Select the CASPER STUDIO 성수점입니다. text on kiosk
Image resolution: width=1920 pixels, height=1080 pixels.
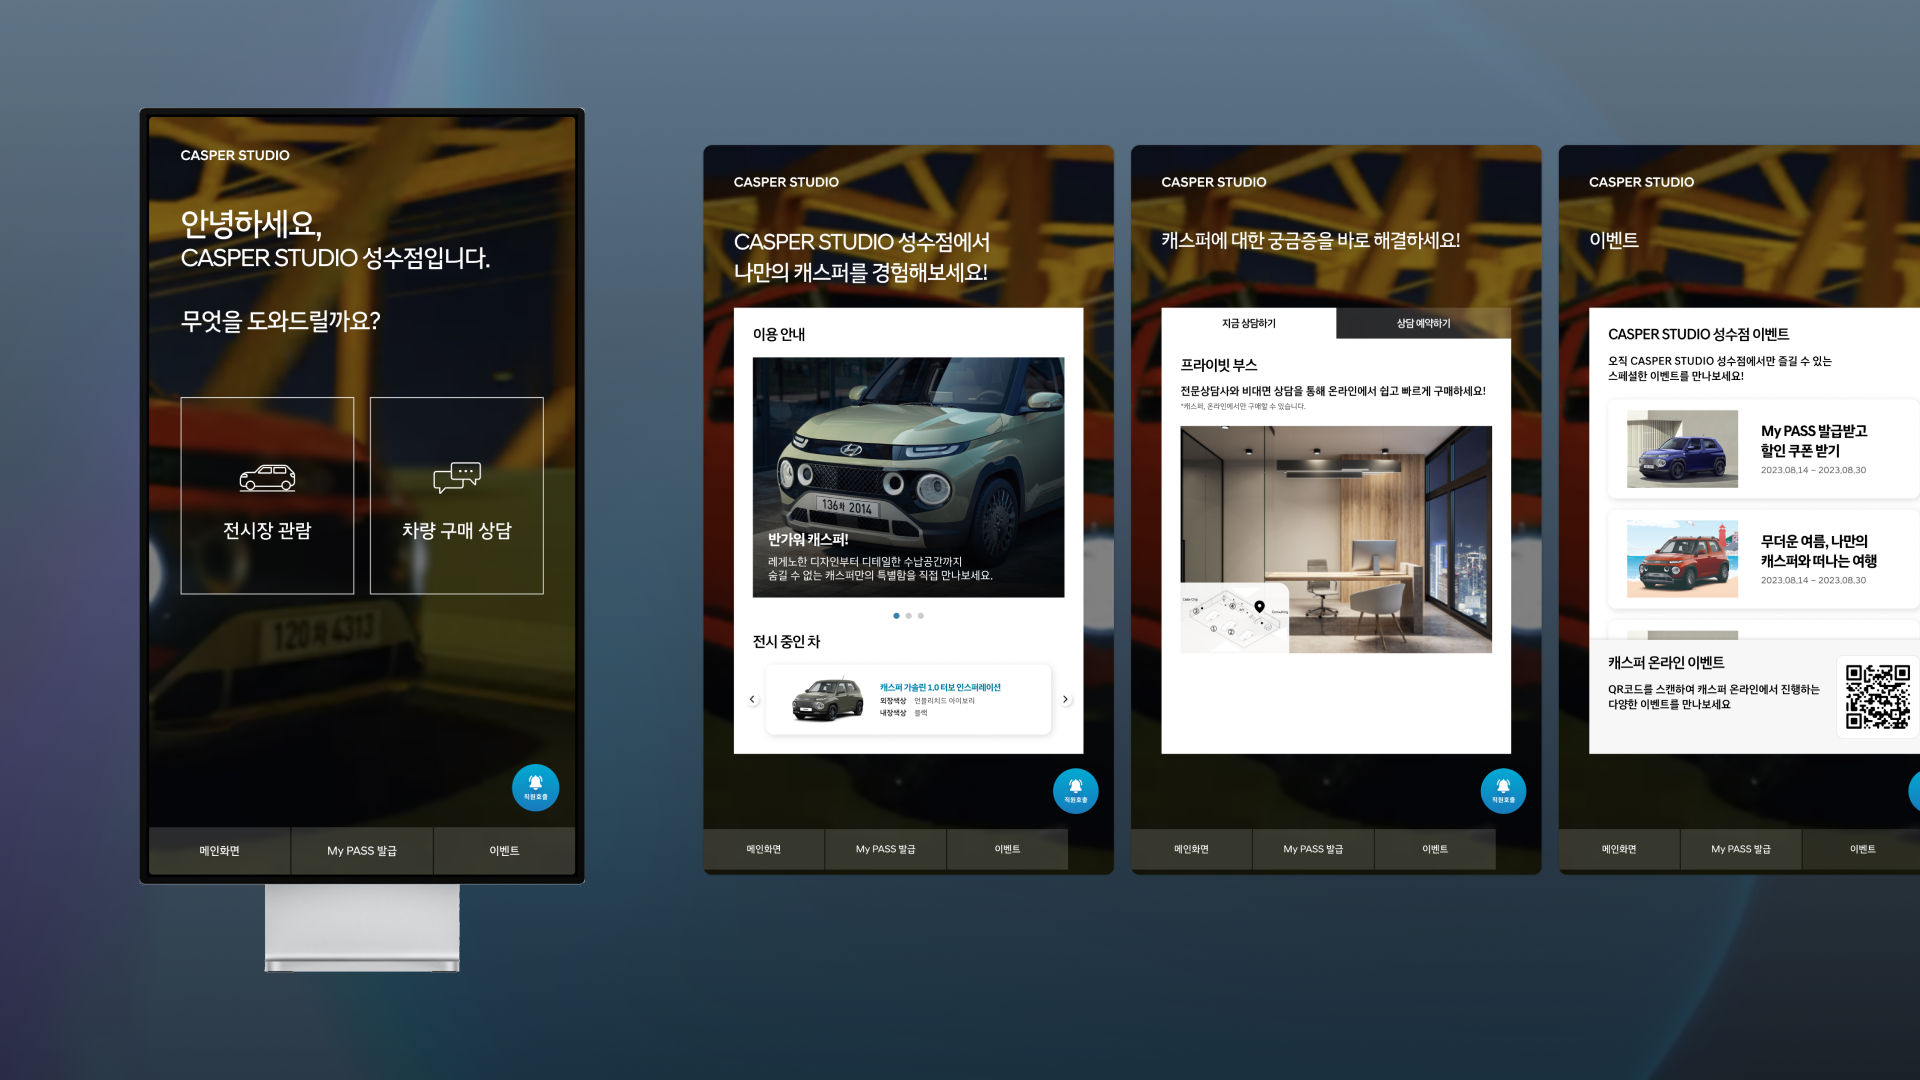pos(335,258)
